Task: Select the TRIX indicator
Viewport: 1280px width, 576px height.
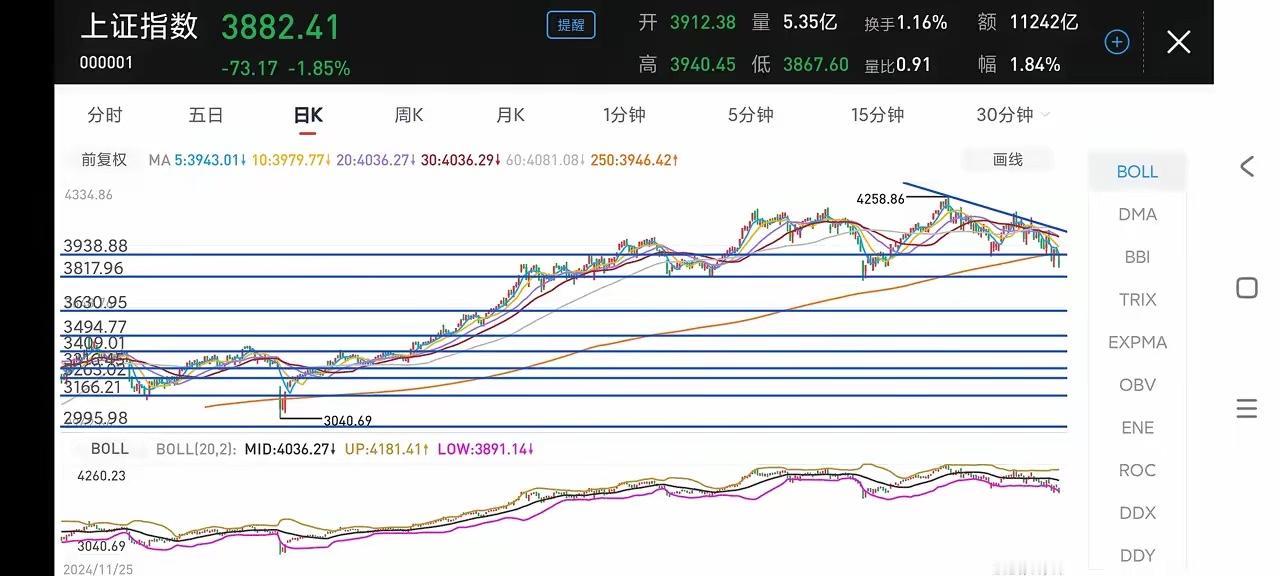Action: [x=1137, y=299]
